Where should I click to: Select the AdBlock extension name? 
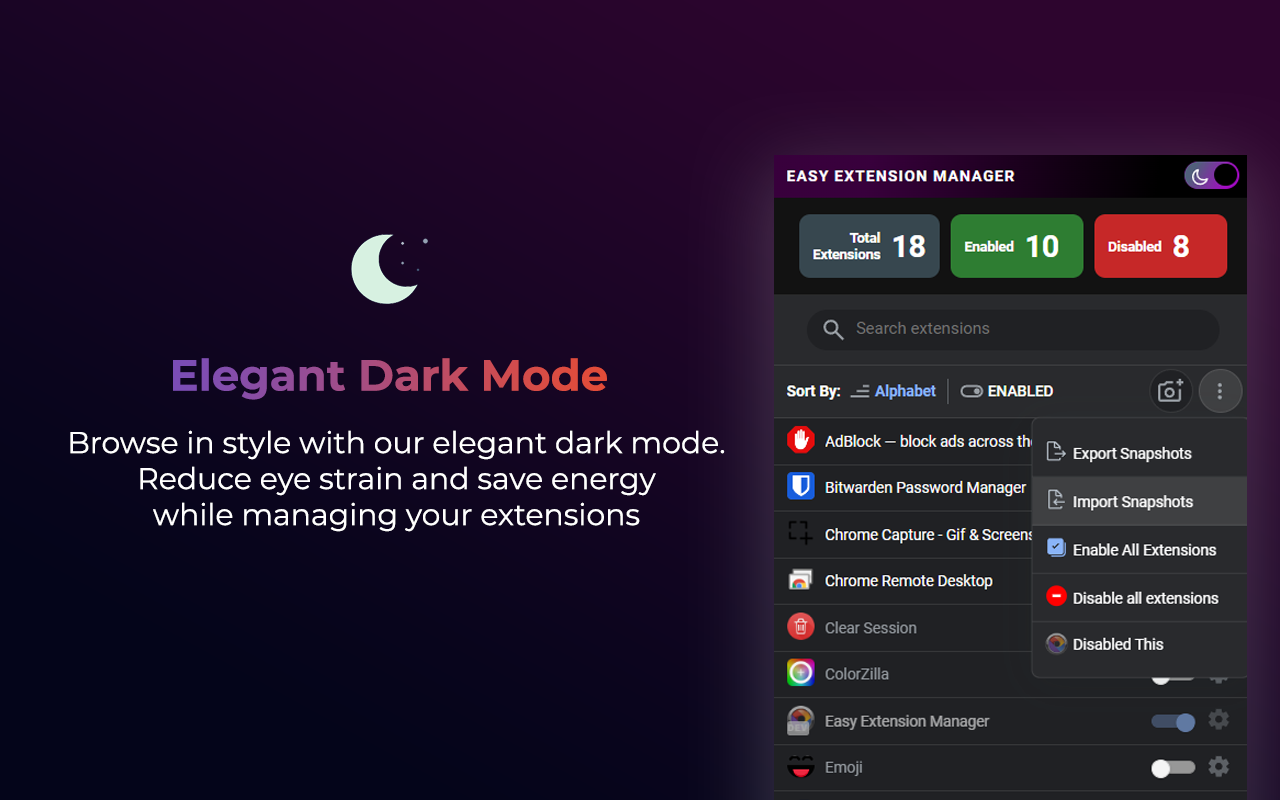point(929,441)
